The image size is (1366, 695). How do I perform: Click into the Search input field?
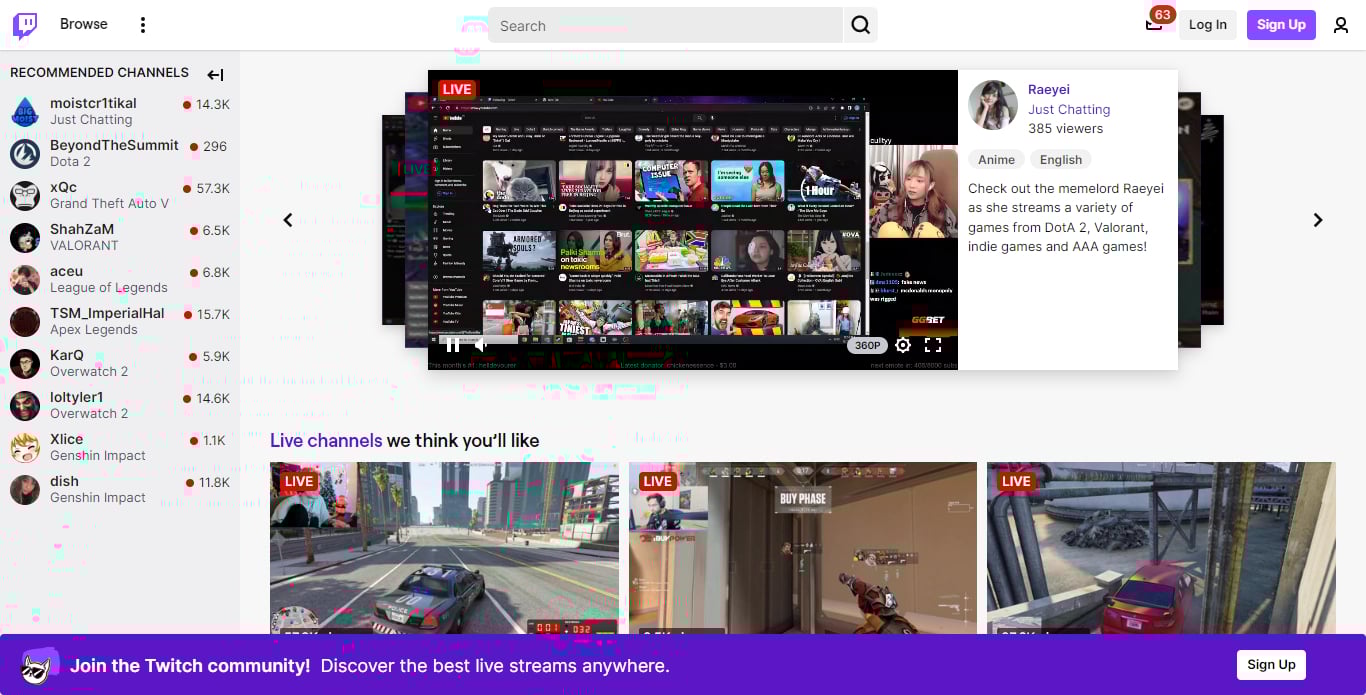click(666, 25)
